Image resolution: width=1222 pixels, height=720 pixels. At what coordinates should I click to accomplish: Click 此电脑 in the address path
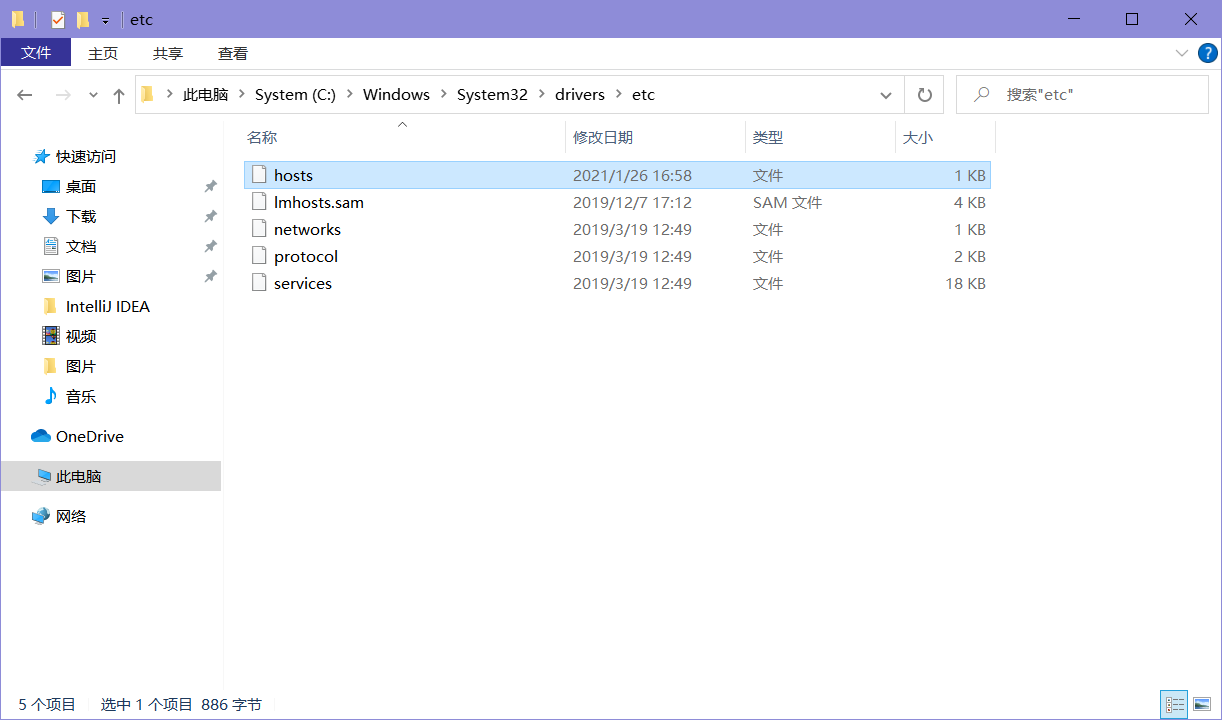pyautogui.click(x=206, y=94)
